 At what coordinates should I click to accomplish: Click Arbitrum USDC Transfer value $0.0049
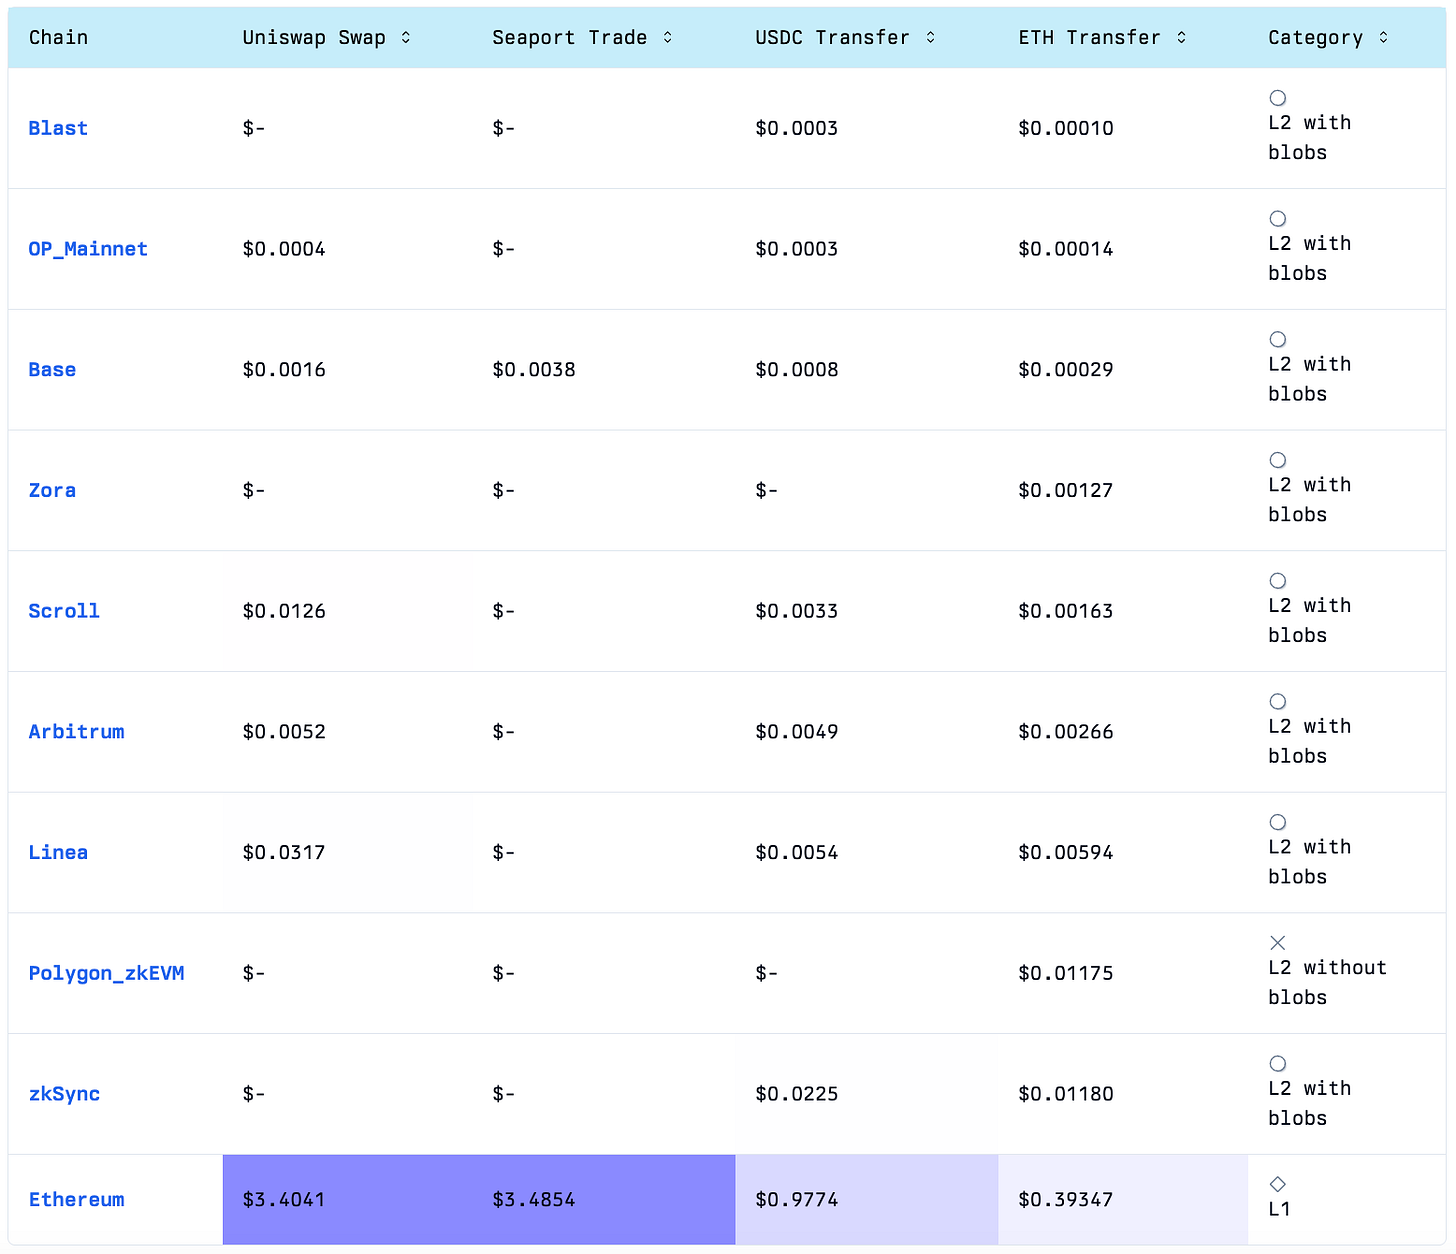click(797, 732)
